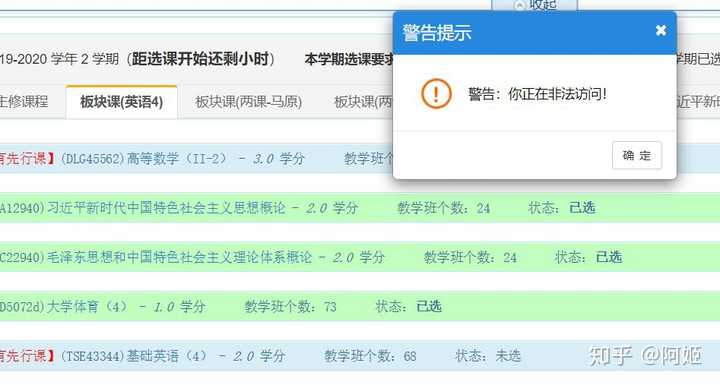
Task: Click the 警告提示 dialog title
Action: 437,33
